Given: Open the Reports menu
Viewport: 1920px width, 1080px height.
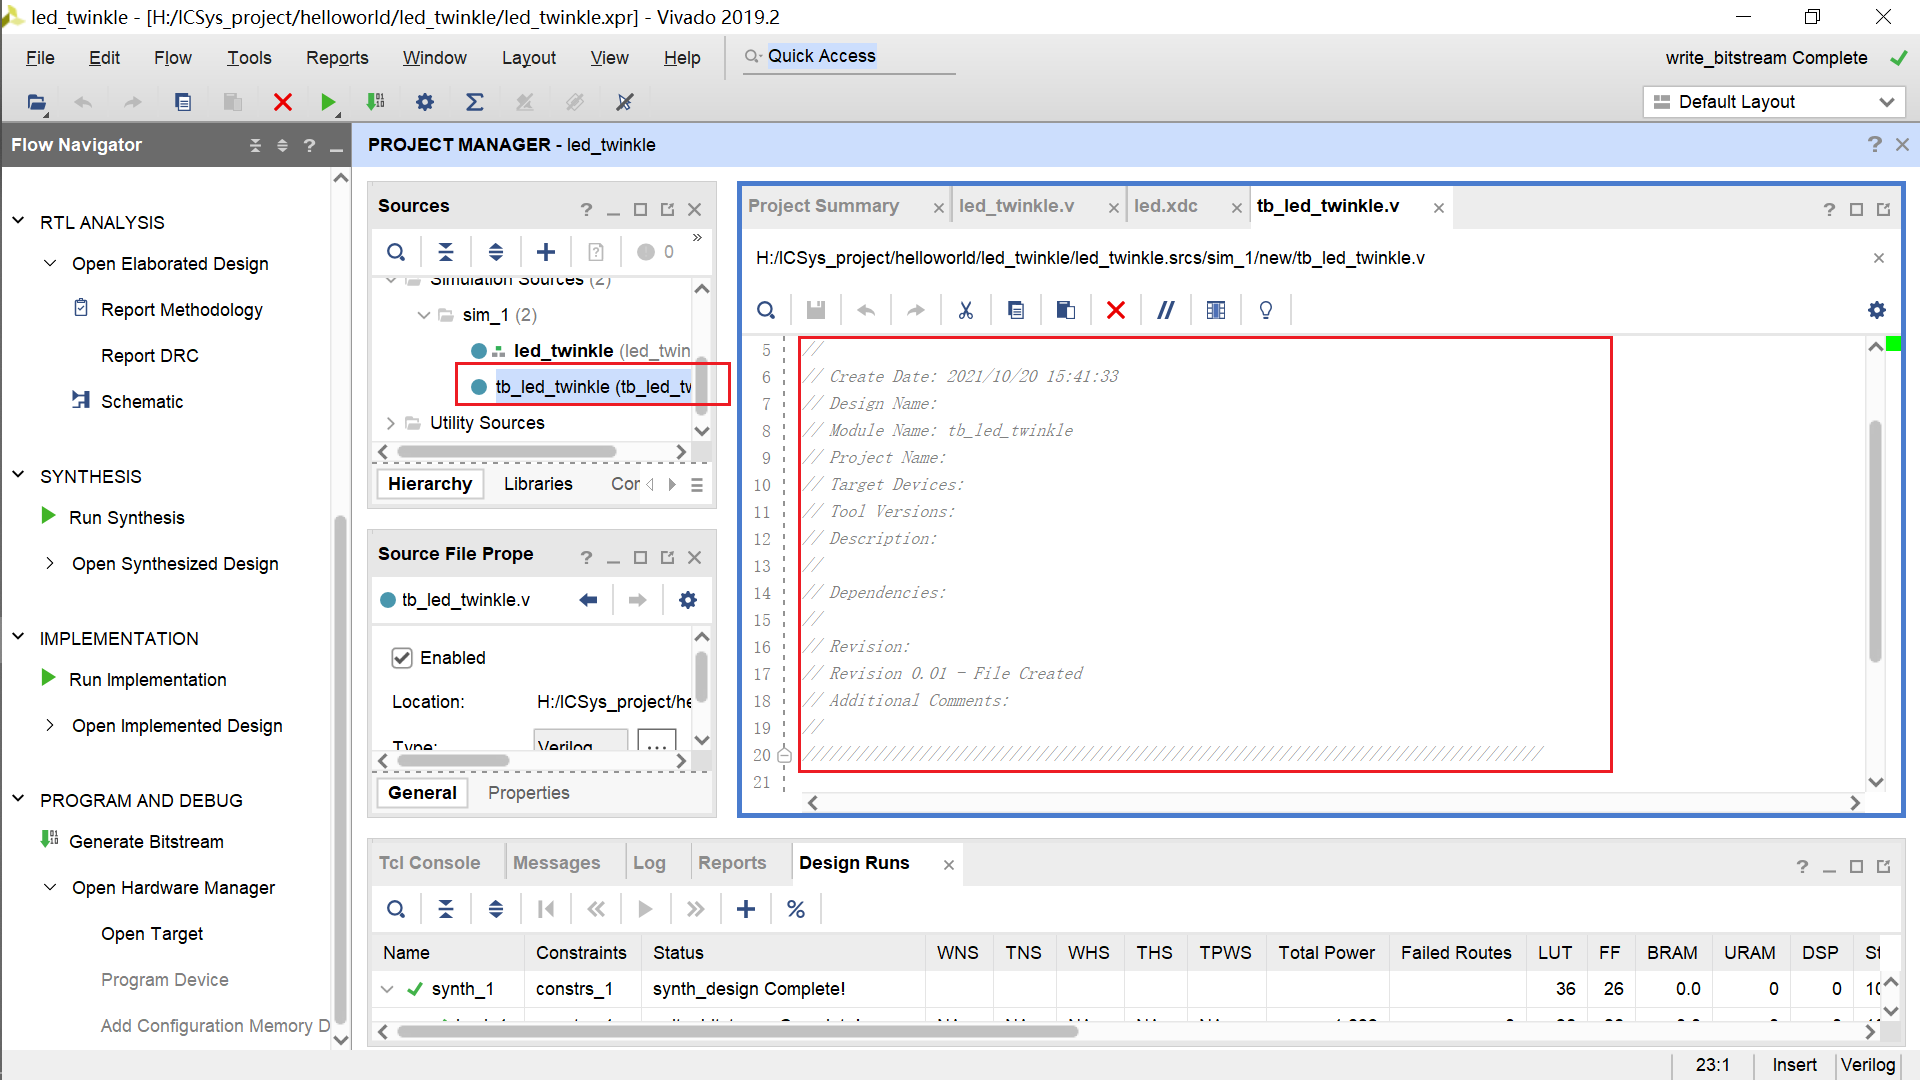Looking at the screenshot, I should [x=337, y=58].
